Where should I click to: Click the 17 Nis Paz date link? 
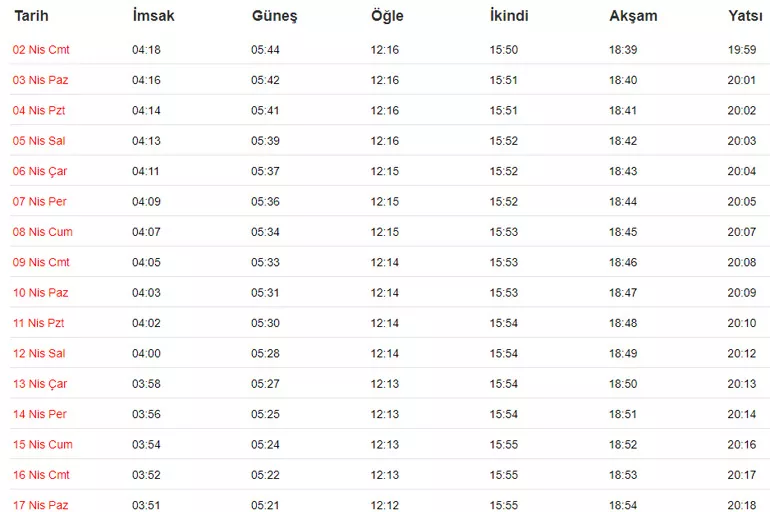point(40,505)
